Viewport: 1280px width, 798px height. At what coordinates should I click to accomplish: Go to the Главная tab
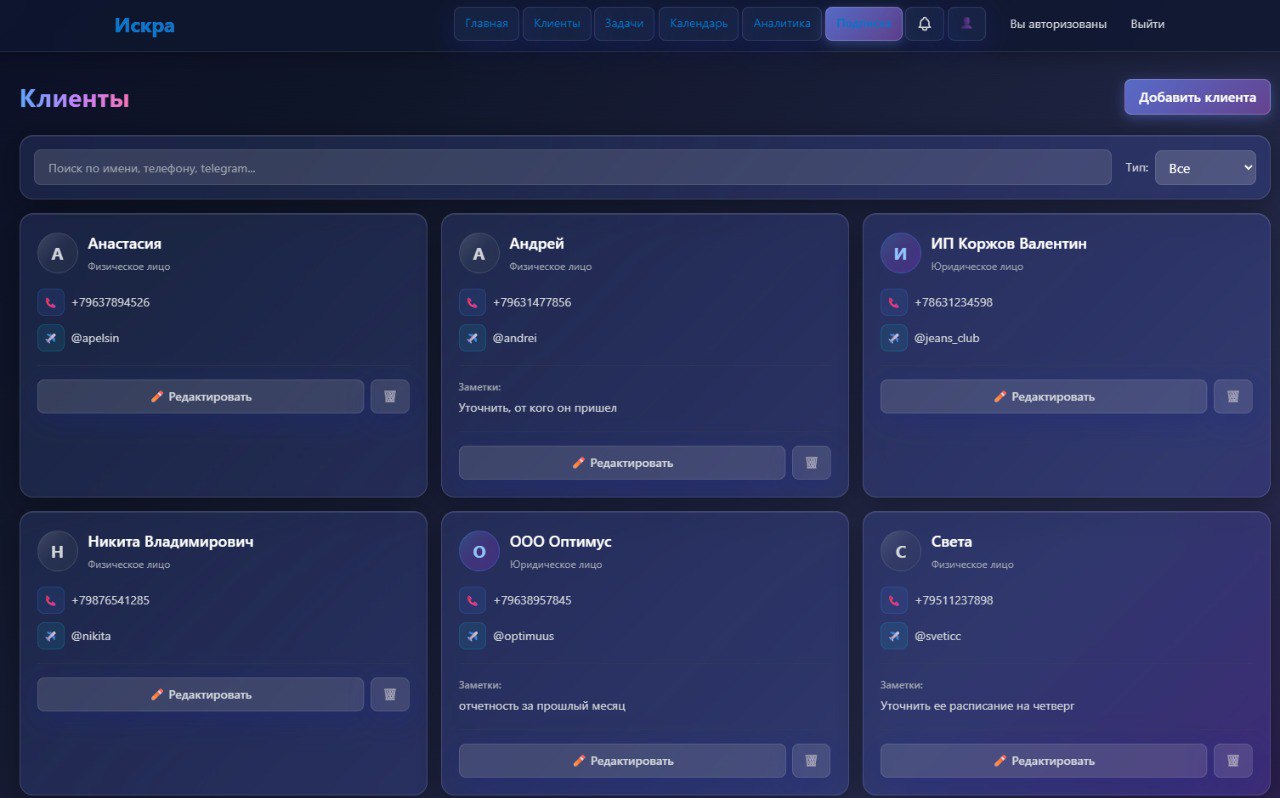(486, 24)
